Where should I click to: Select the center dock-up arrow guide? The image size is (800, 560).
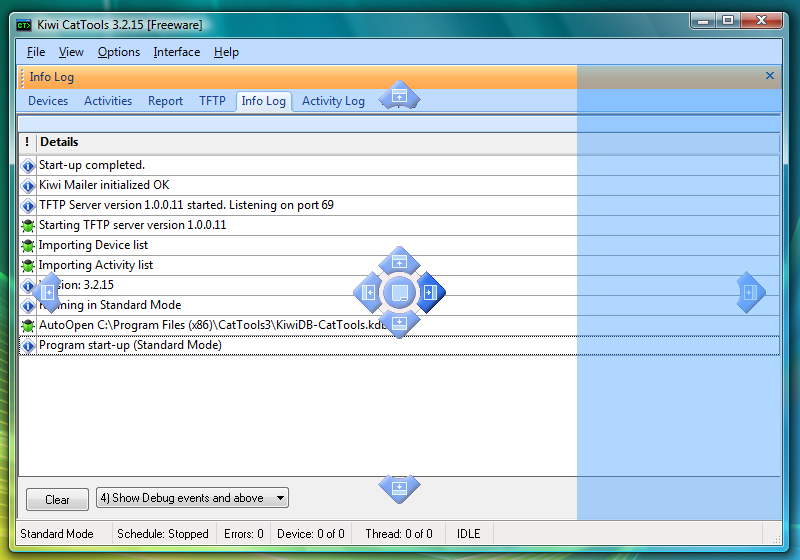399,262
